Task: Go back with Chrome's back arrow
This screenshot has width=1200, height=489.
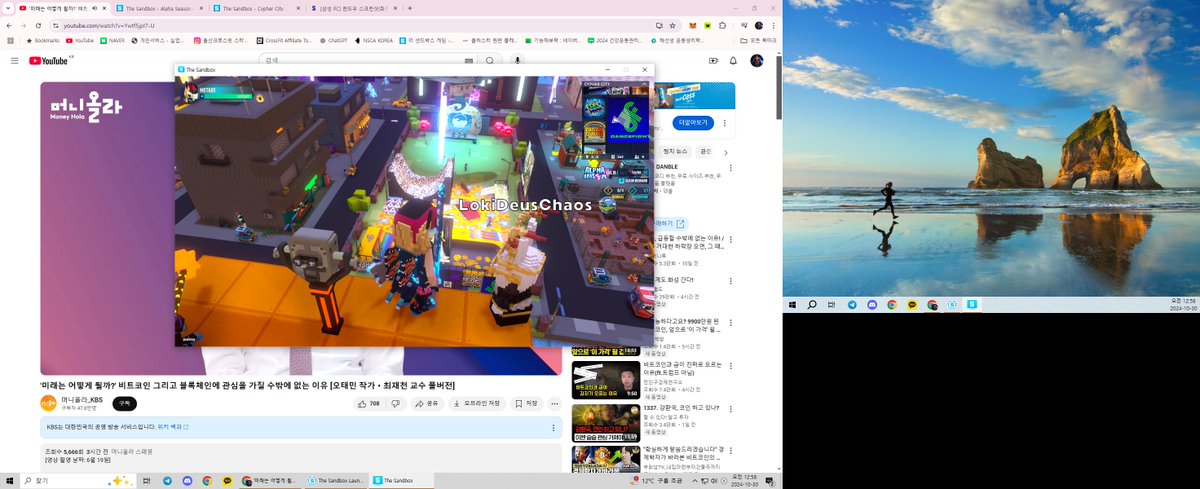Action: click(9, 25)
